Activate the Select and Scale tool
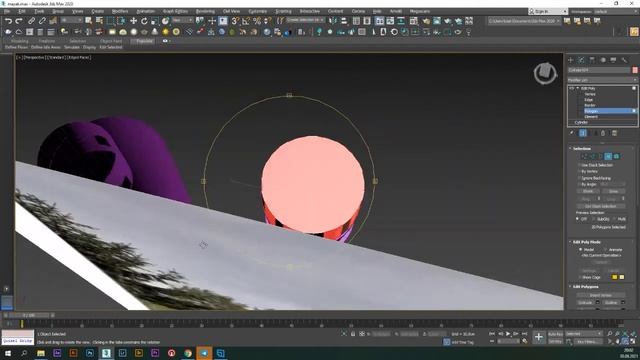The width and height of the screenshot is (640, 360). pos(155,21)
